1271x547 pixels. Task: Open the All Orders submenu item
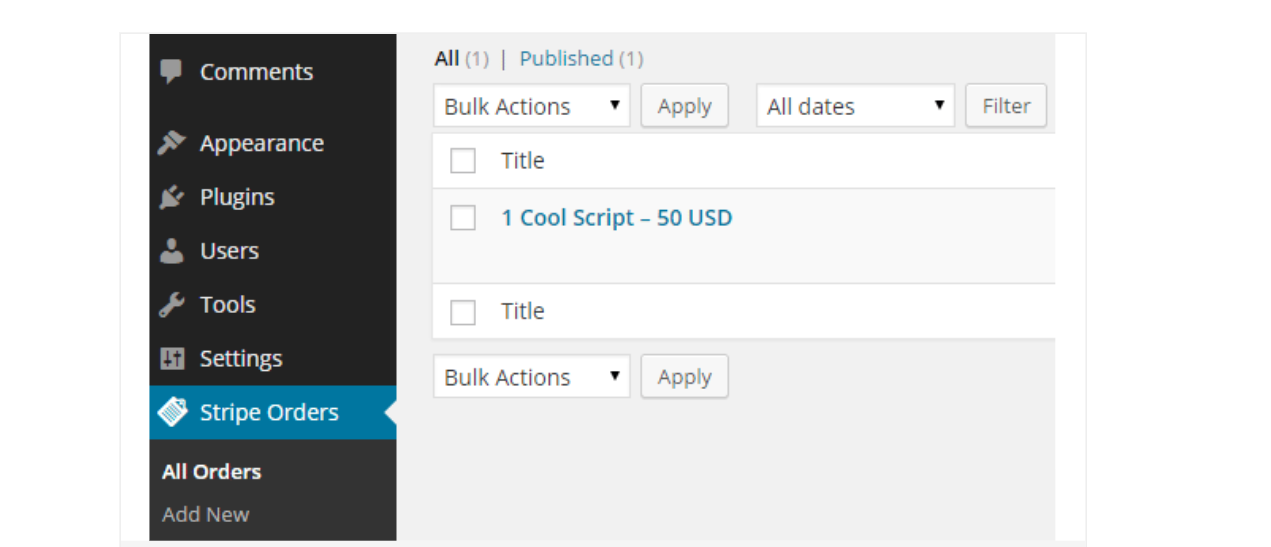[211, 472]
